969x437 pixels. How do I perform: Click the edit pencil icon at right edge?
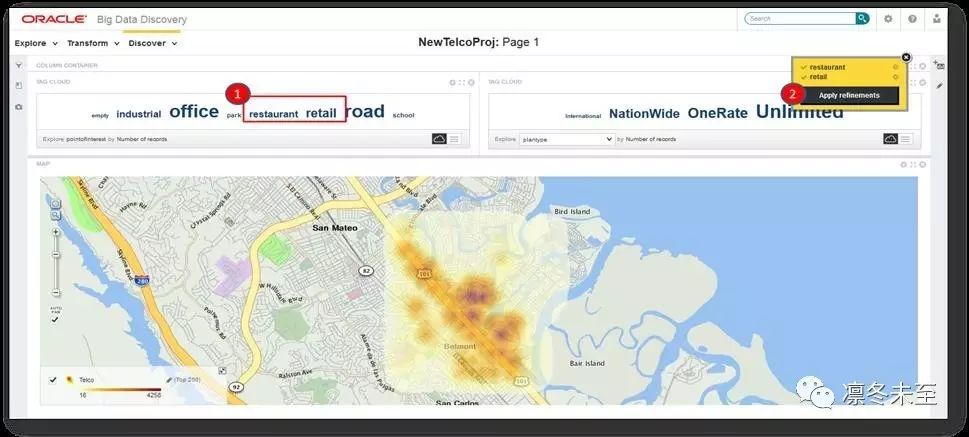pos(939,86)
